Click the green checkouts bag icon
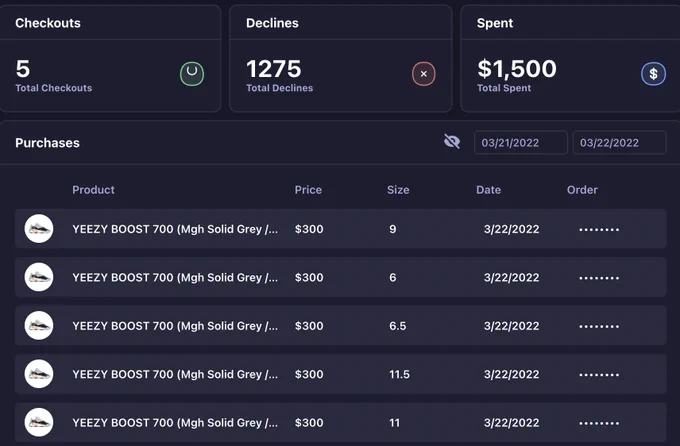 coord(192,74)
